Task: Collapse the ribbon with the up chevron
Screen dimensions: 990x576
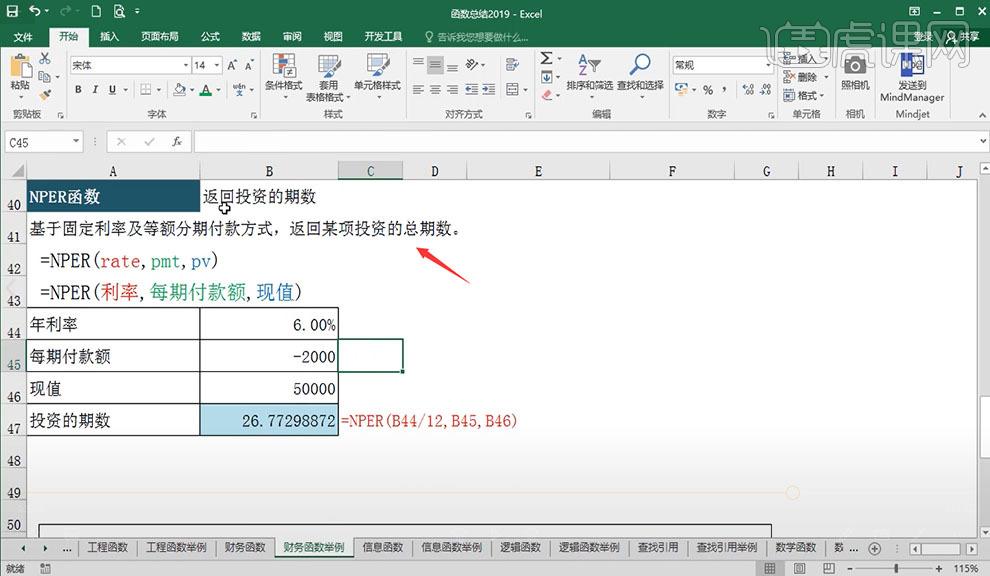Action: point(982,115)
